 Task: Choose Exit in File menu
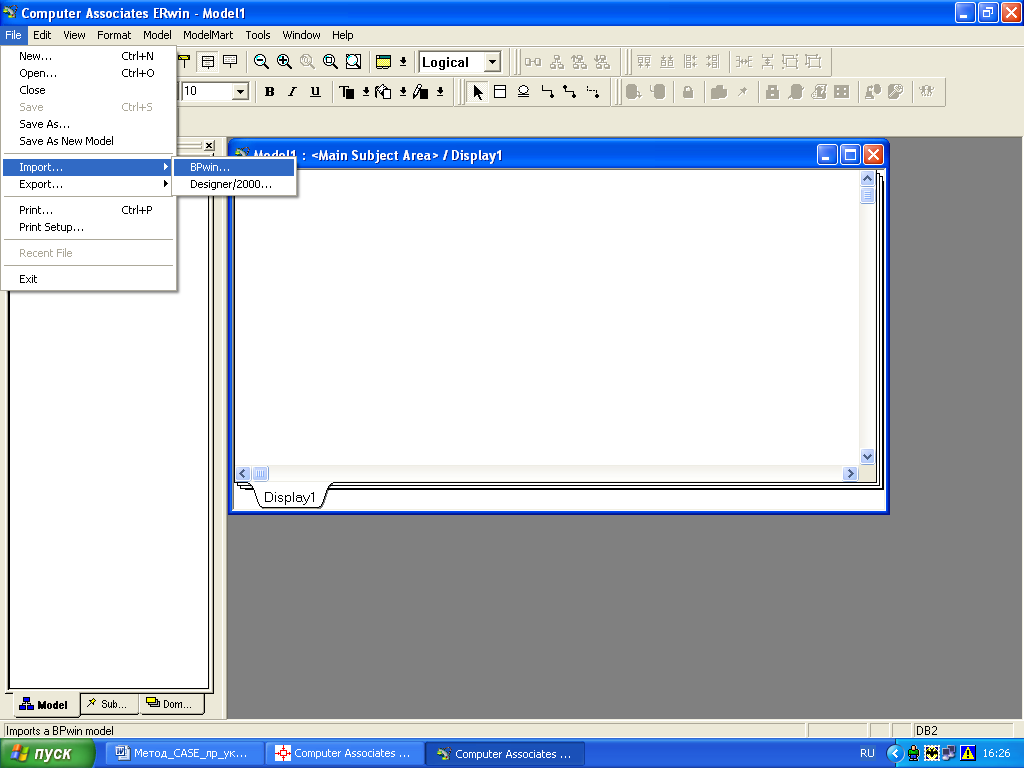coord(88,279)
